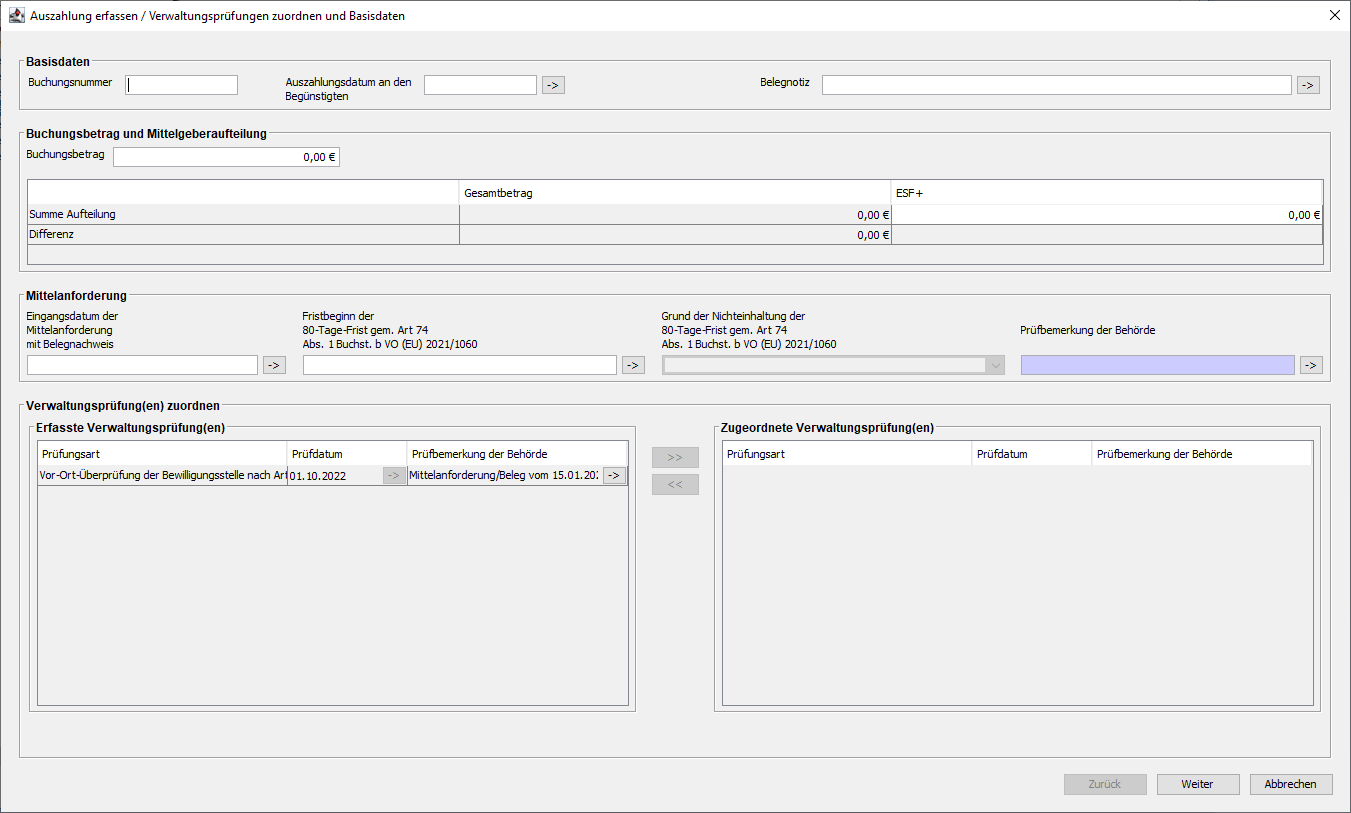Click Prüfungsart column header in Erfasste table
Viewport: 1351px width, 813px height.
coord(162,454)
